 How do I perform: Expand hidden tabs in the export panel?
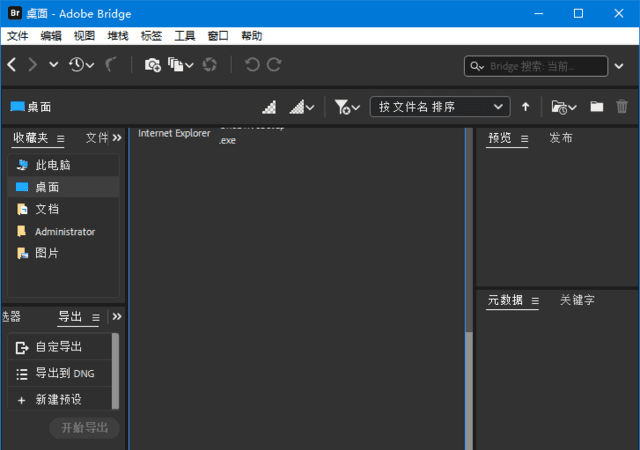[117, 316]
